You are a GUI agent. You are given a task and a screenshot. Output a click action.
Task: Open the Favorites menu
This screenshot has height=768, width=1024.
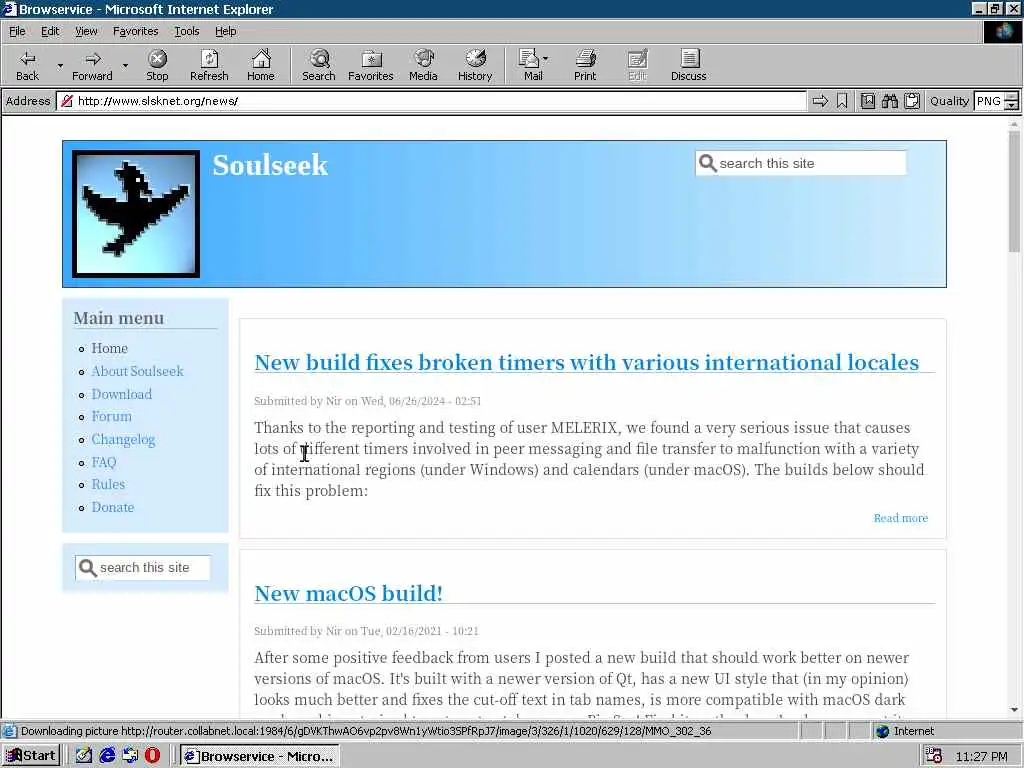(135, 31)
